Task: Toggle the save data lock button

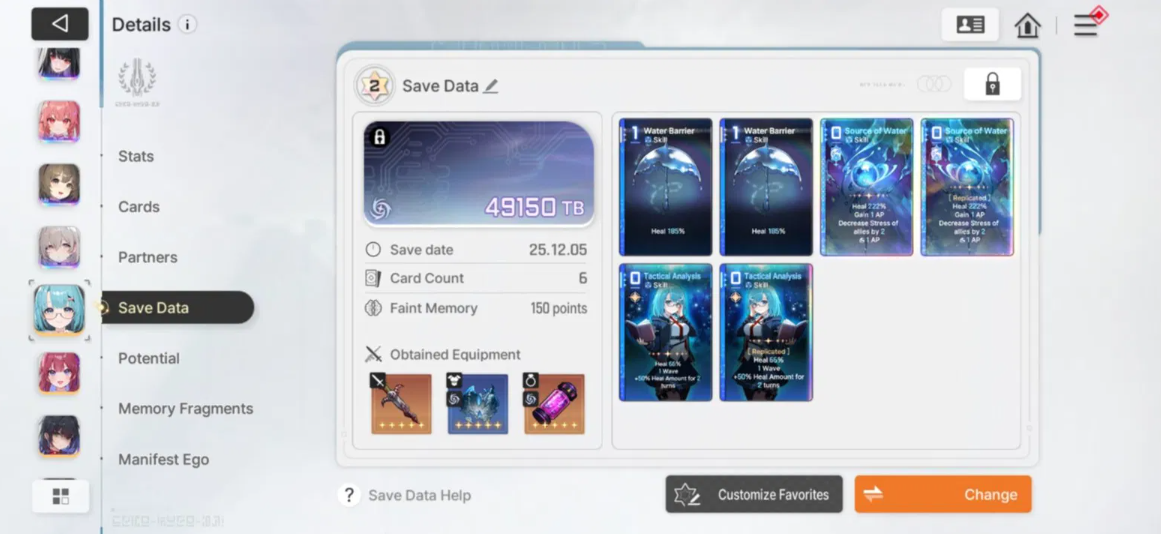Action: click(x=992, y=84)
